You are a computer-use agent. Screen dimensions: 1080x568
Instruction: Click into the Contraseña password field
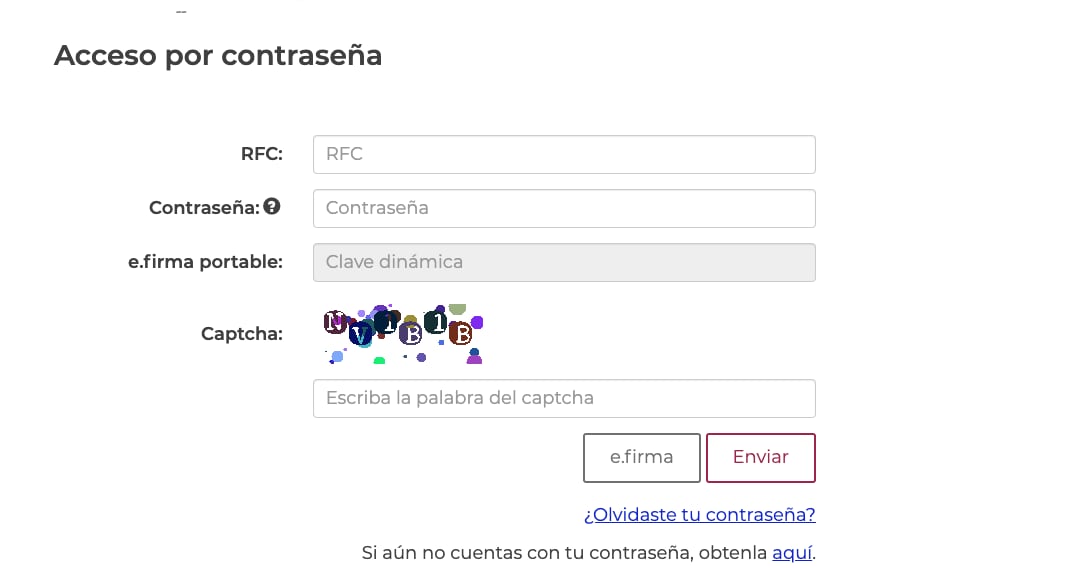click(x=564, y=209)
